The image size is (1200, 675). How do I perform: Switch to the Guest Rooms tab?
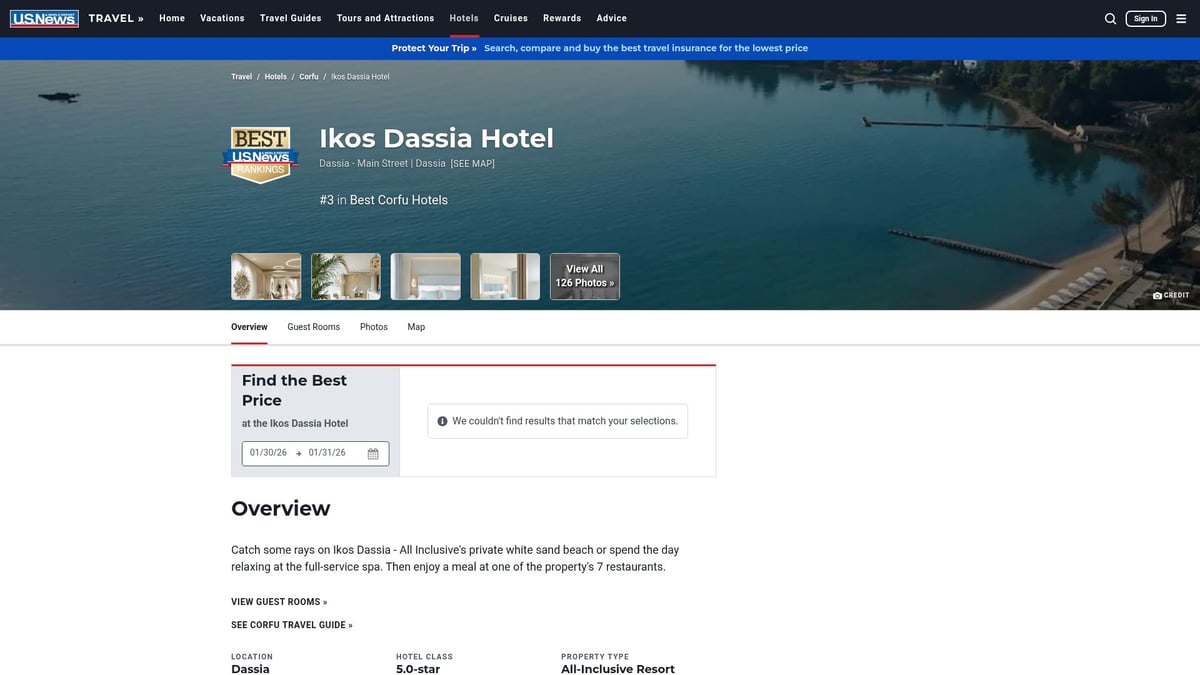(x=313, y=326)
